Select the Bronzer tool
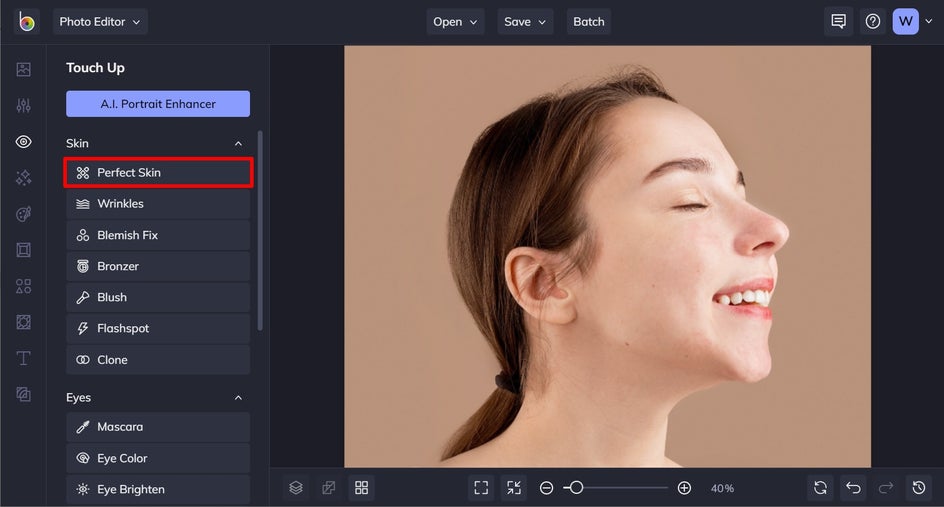944x507 pixels. [158, 266]
